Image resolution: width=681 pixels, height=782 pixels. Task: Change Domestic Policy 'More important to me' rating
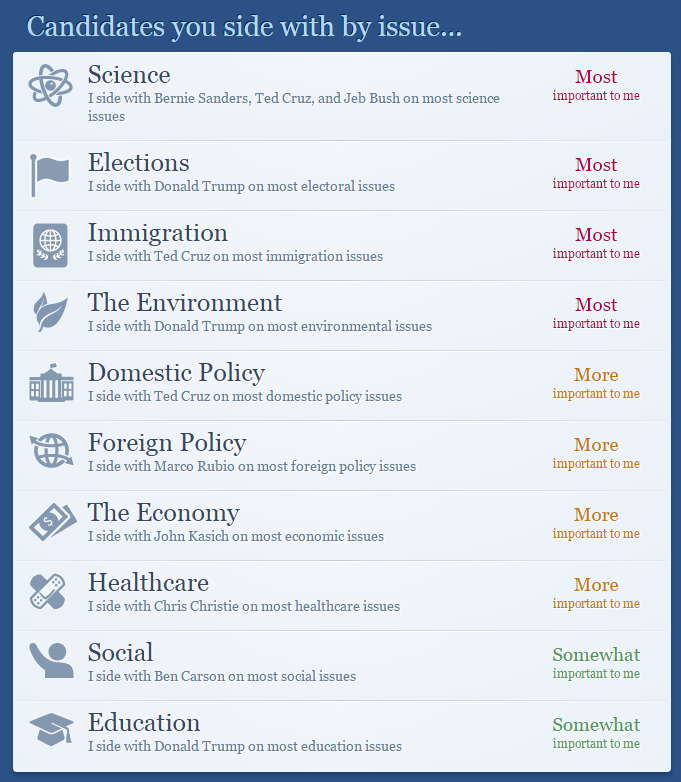tap(596, 383)
